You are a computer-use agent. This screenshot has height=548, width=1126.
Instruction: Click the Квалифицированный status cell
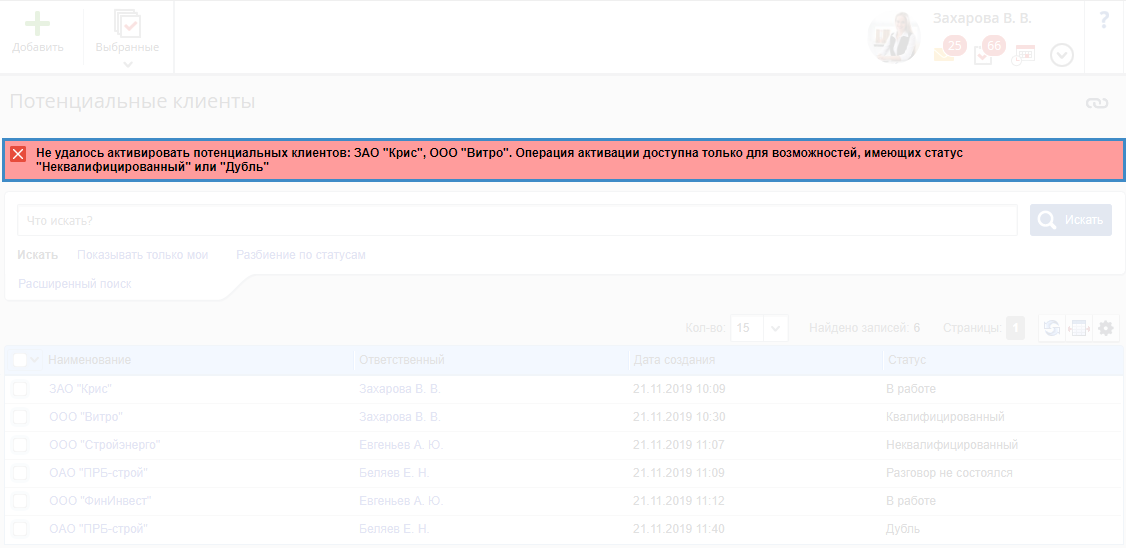click(x=945, y=417)
